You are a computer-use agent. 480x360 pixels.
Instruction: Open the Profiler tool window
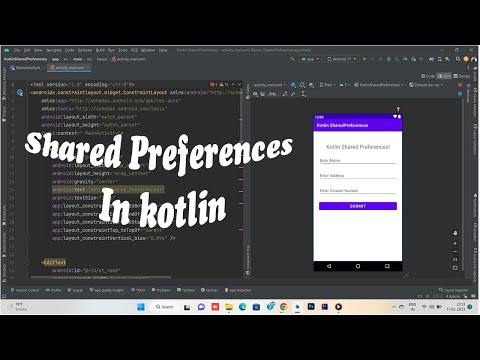point(54,290)
